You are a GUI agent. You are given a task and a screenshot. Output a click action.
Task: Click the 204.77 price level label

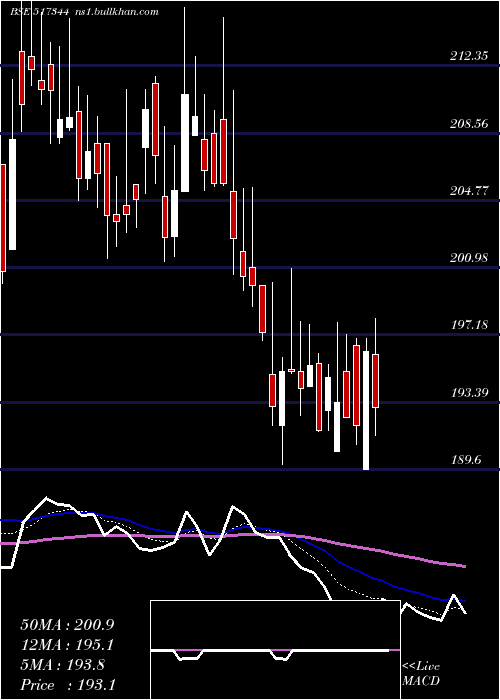469,191
